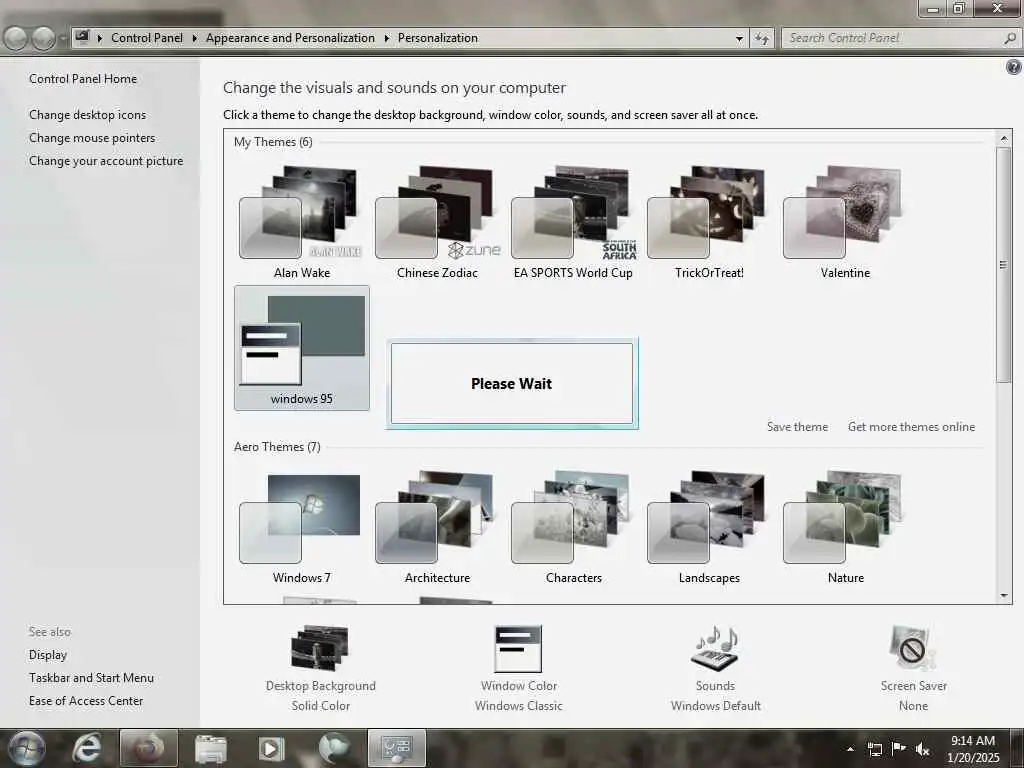Click the network tray icon
Viewport: 1024px width, 768px height.
[x=874, y=750]
